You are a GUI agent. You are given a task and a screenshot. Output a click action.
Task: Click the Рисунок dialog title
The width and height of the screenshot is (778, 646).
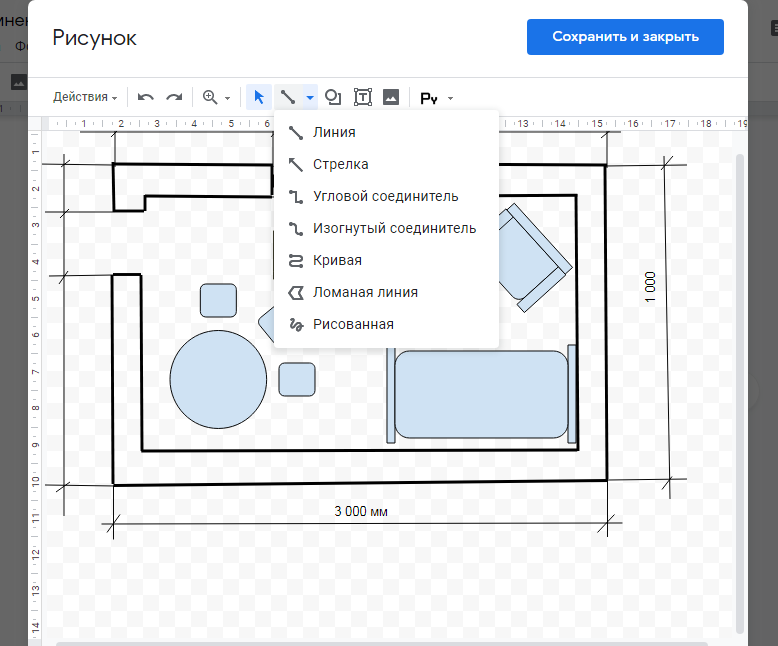[x=94, y=38]
